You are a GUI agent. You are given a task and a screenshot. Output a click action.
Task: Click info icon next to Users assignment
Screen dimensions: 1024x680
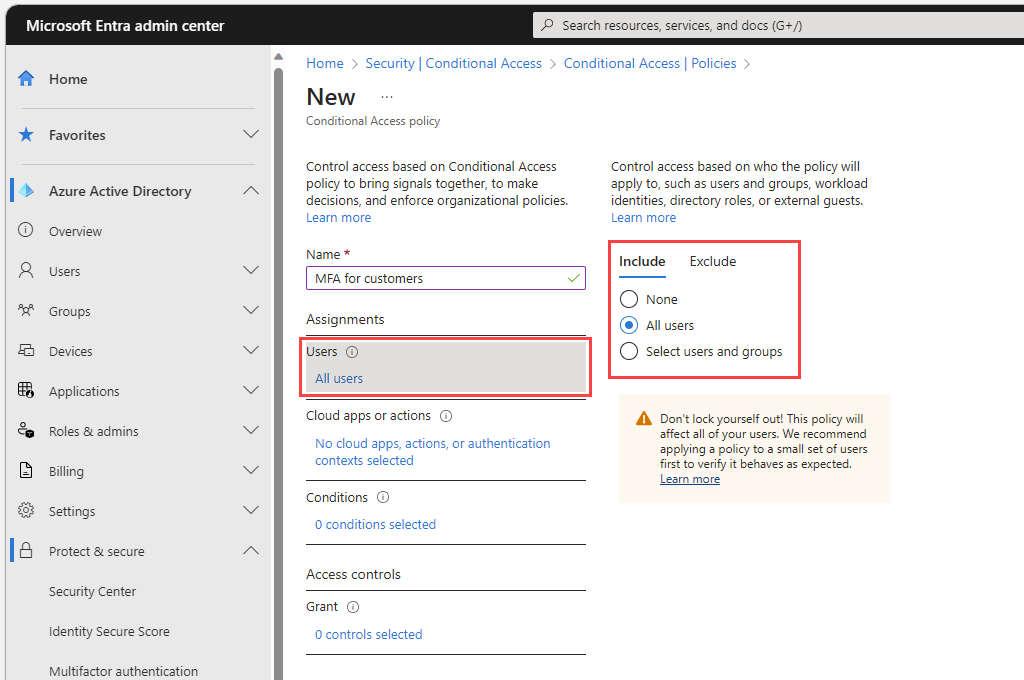(352, 352)
